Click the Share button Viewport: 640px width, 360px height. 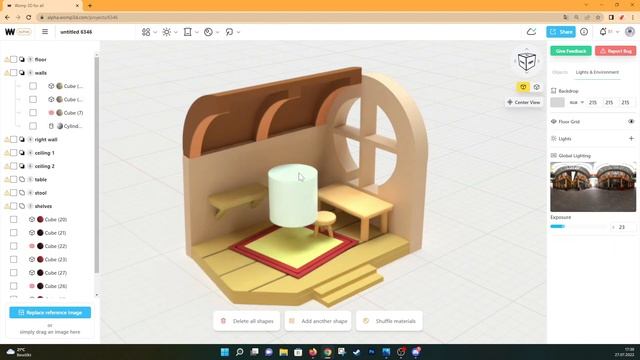pyautogui.click(x=561, y=32)
